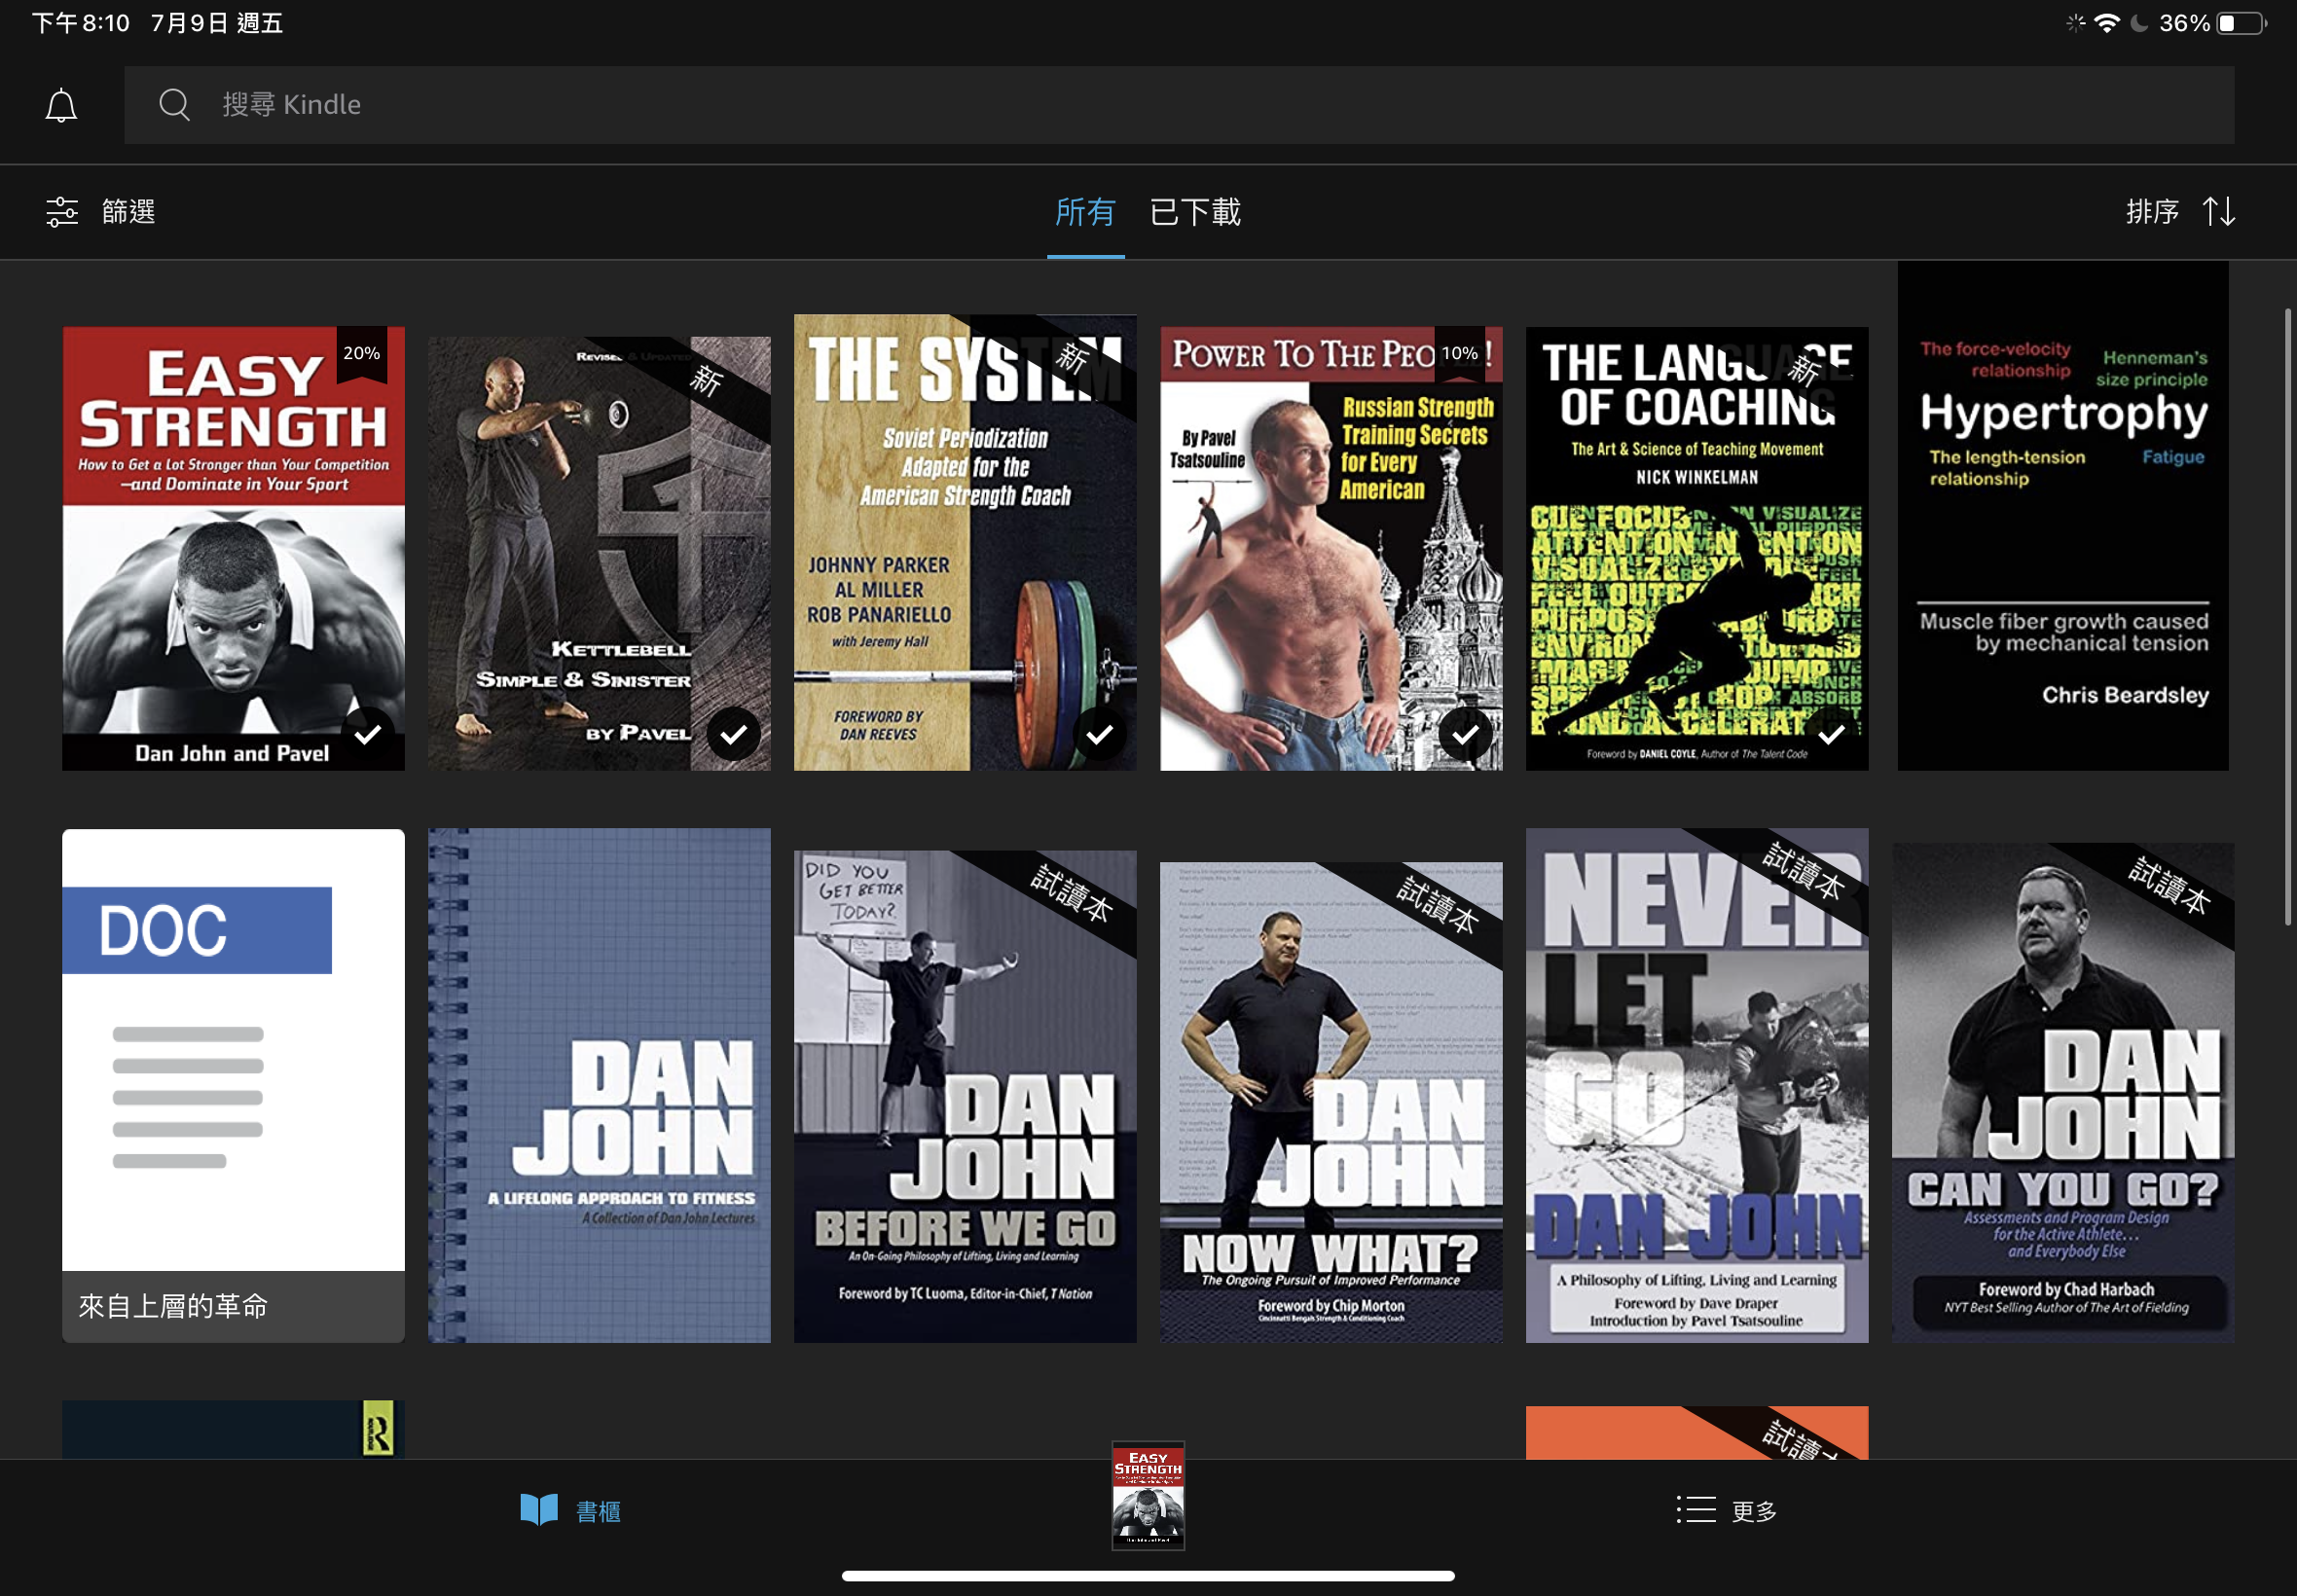Open The Language of Coaching book
Screen dimensions: 2297x1596
[1697, 548]
